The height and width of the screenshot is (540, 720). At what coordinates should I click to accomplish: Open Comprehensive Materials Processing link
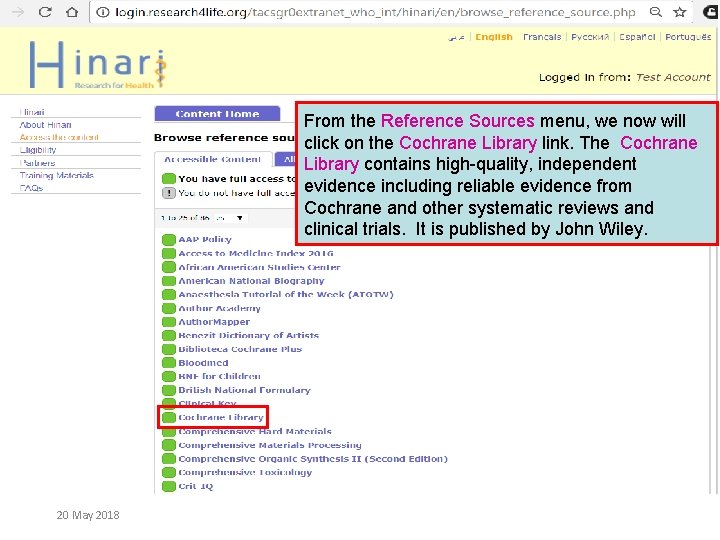click(x=270, y=445)
